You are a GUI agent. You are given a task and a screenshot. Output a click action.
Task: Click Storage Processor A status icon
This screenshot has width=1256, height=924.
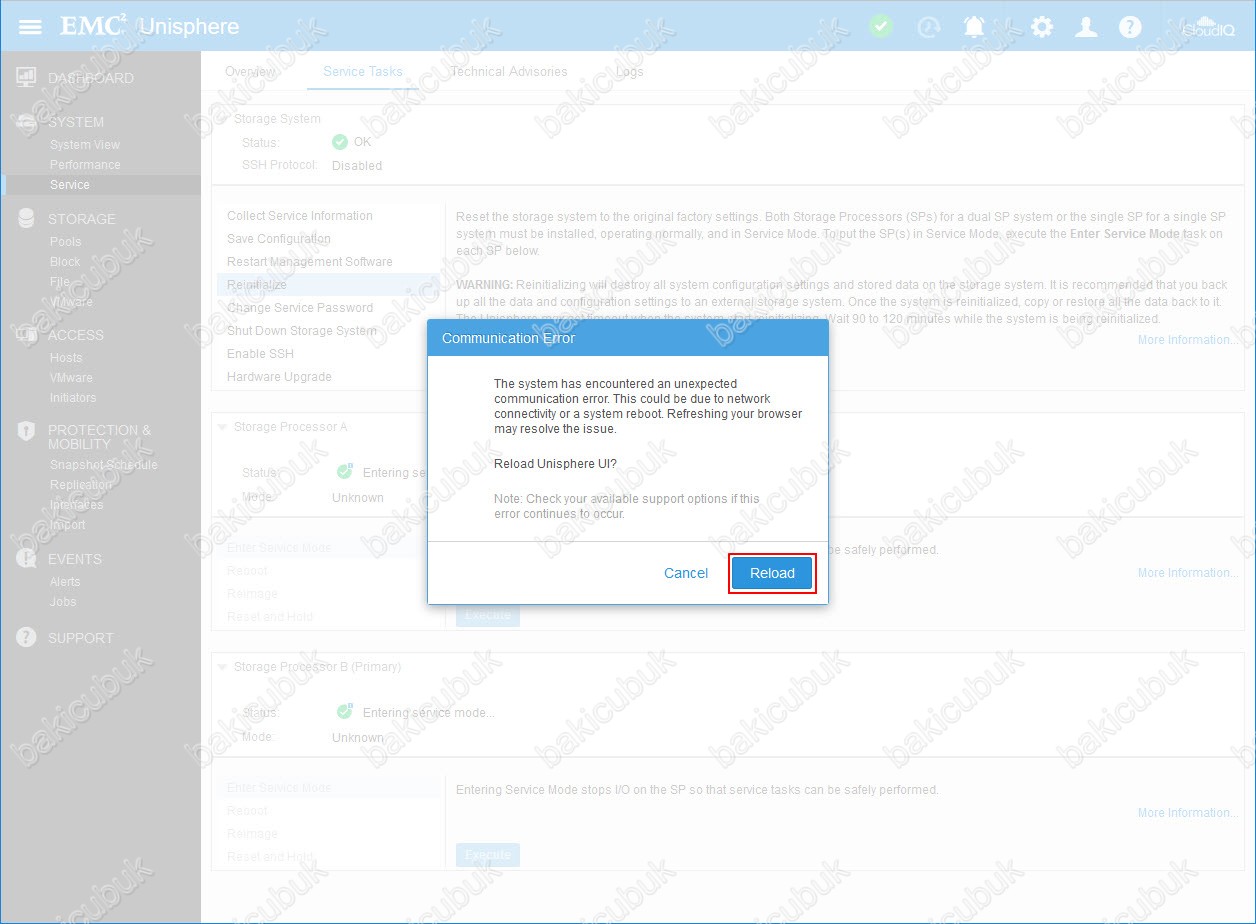click(x=345, y=472)
